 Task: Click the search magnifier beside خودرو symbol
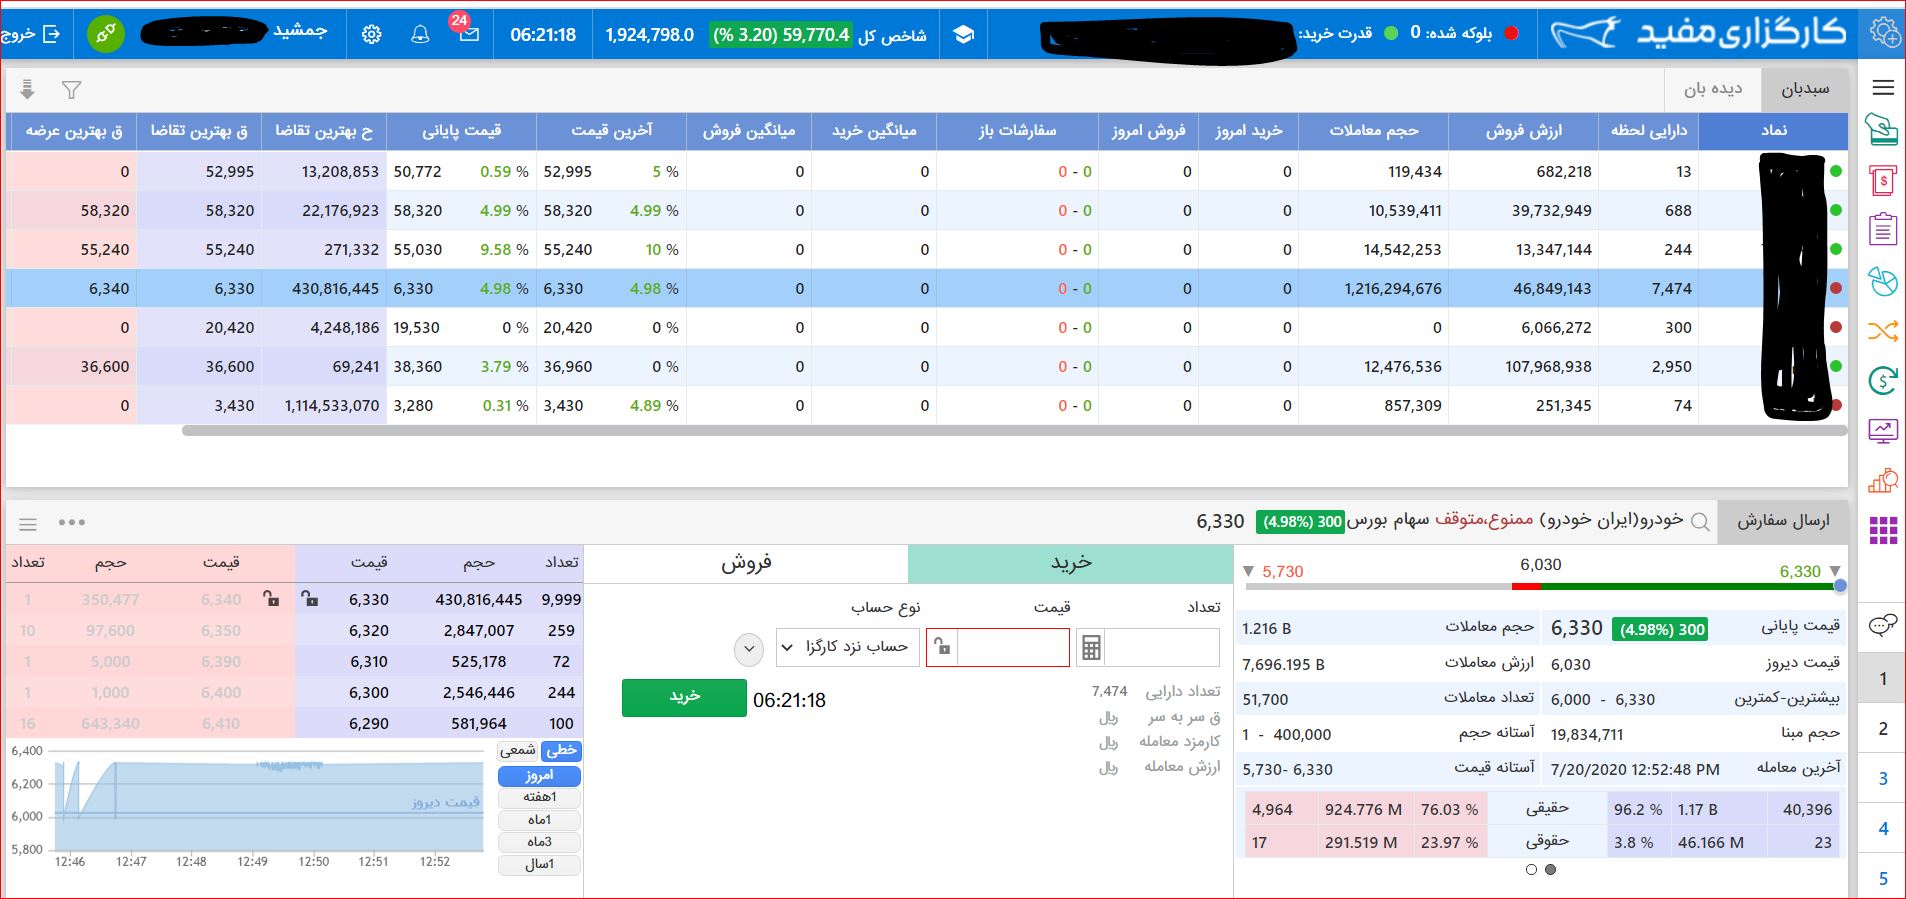[1700, 521]
